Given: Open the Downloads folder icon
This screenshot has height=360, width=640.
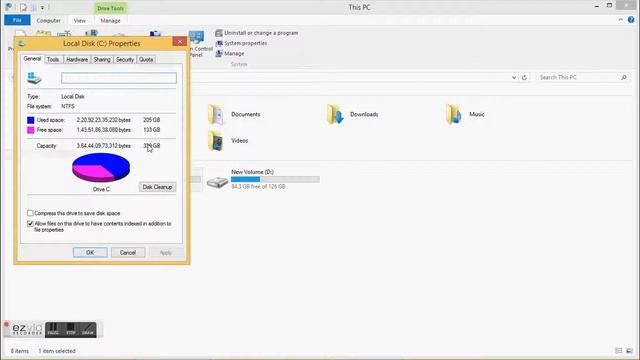Looking at the screenshot, I should (x=335, y=114).
